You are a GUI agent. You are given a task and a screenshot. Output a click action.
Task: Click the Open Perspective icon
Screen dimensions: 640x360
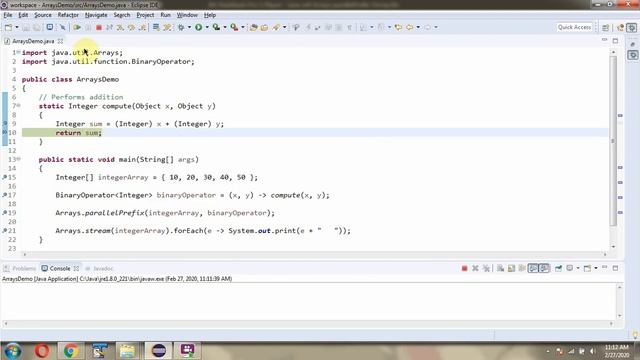[606, 27]
